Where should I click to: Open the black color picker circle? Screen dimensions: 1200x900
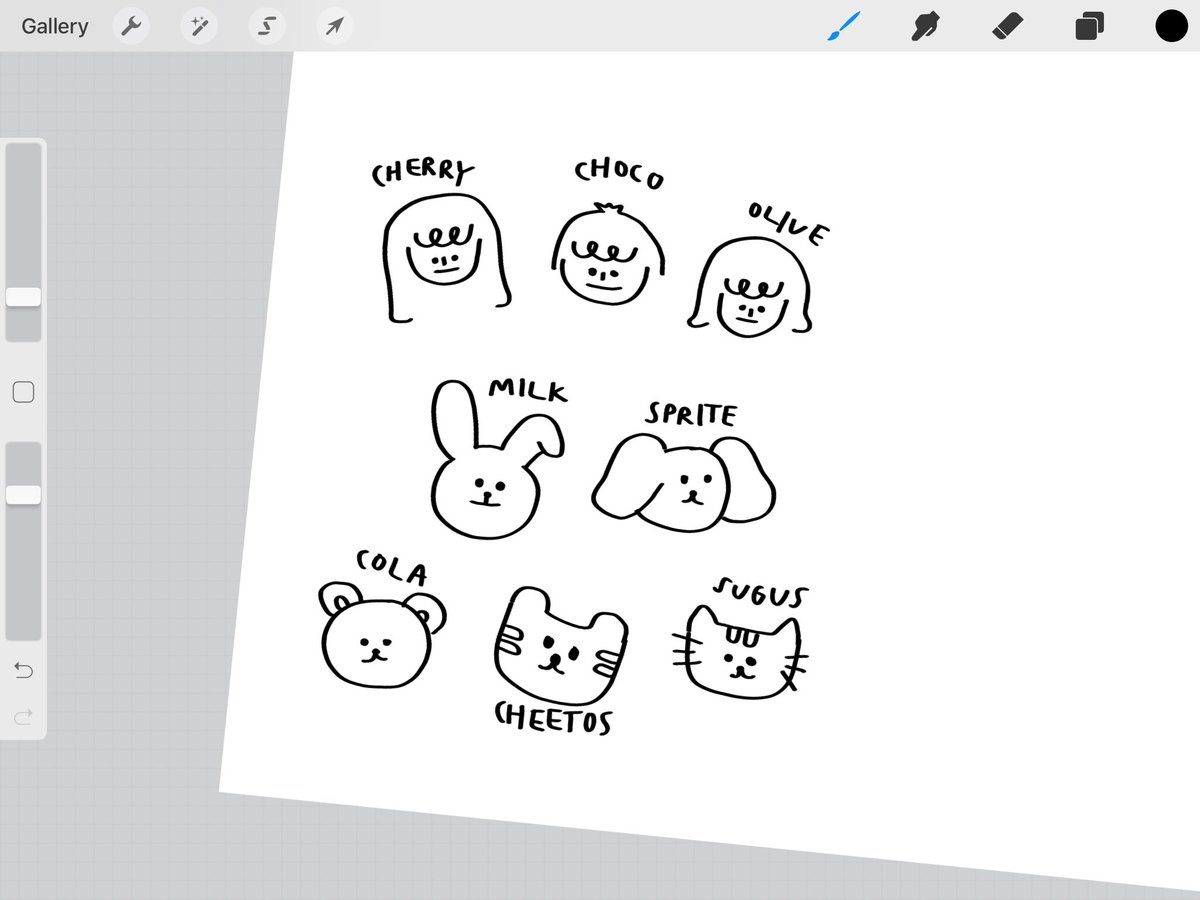pyautogui.click(x=1171, y=26)
